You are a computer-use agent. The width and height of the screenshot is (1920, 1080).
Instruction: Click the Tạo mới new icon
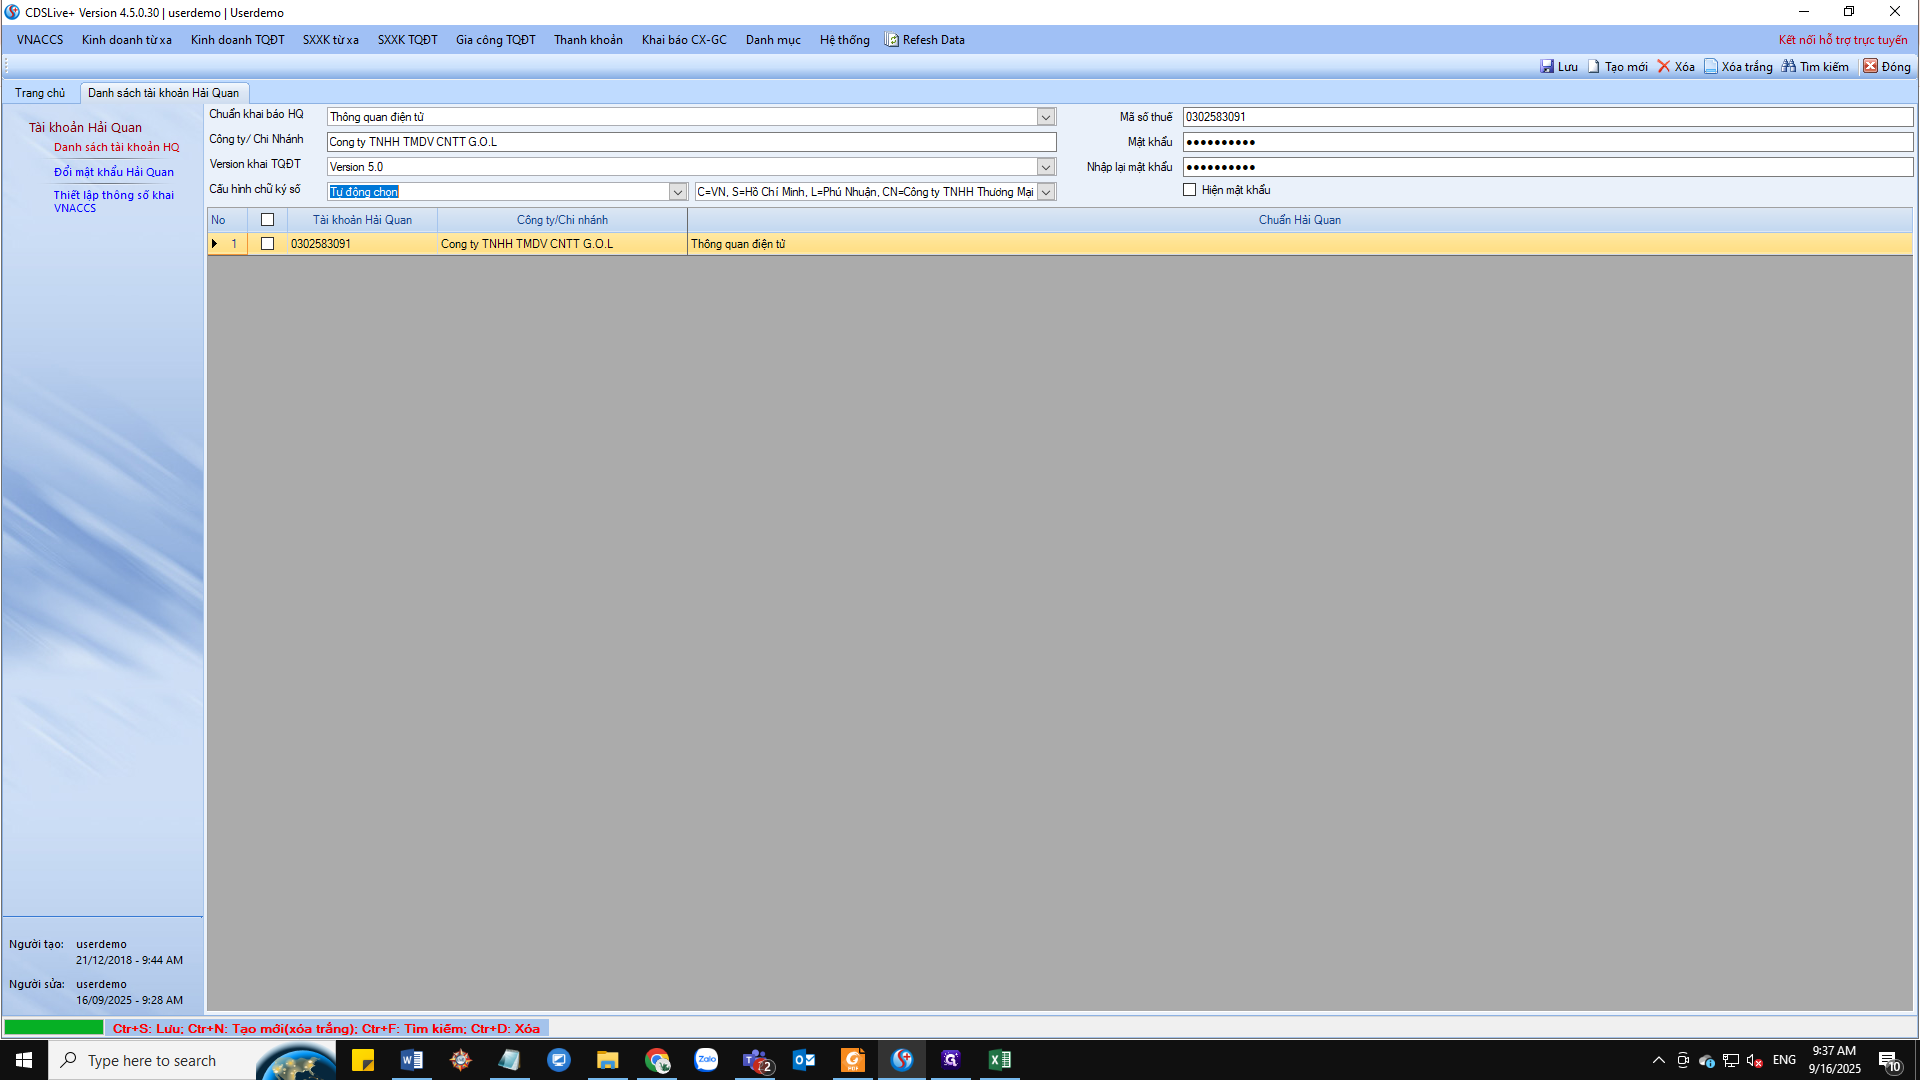1594,67
